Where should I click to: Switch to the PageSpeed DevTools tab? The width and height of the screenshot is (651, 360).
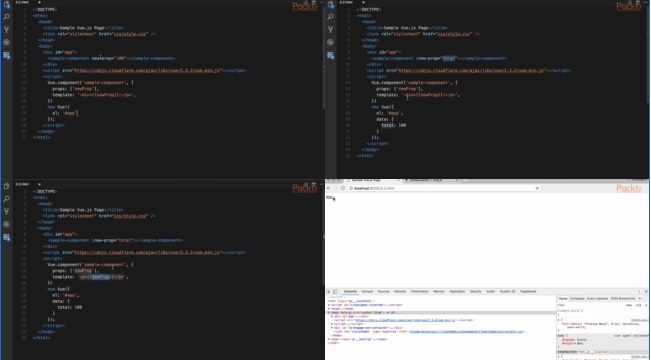point(528,291)
